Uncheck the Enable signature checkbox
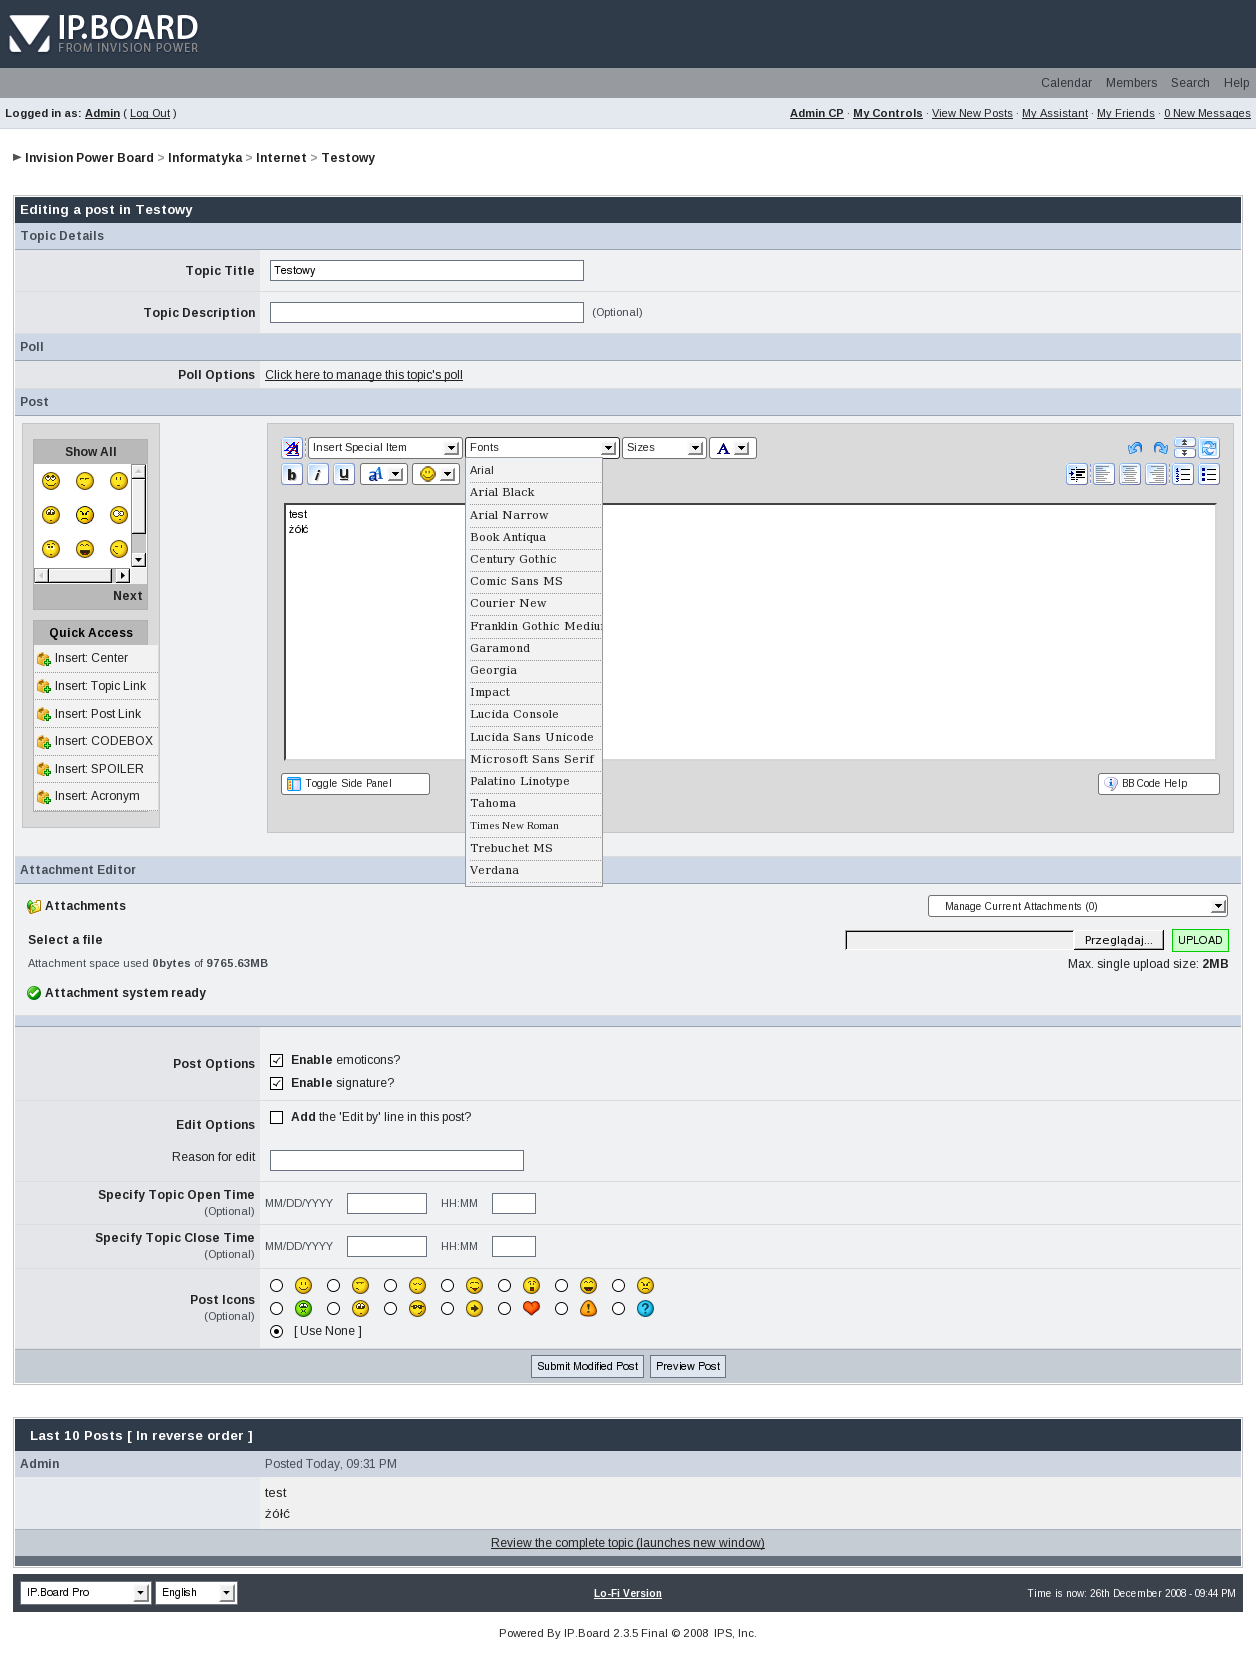This screenshot has width=1256, height=1669. click(277, 1083)
